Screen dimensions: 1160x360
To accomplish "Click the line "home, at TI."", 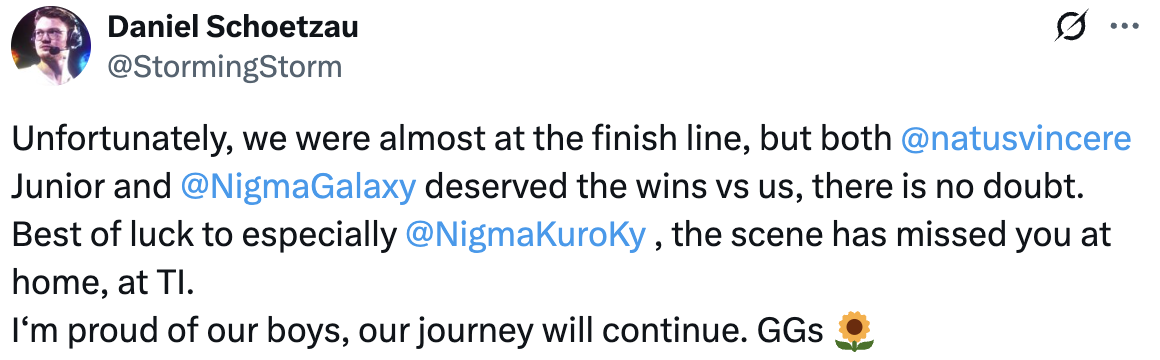I will click(x=102, y=284).
